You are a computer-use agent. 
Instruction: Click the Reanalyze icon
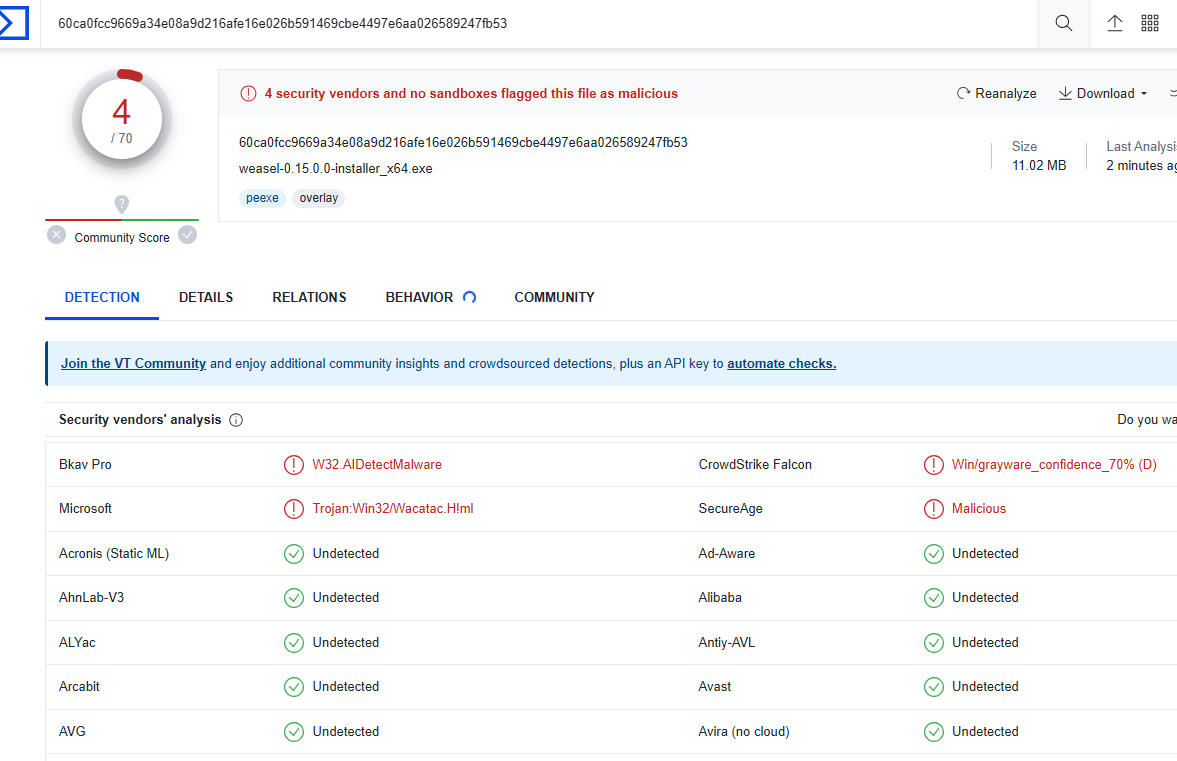[x=964, y=93]
